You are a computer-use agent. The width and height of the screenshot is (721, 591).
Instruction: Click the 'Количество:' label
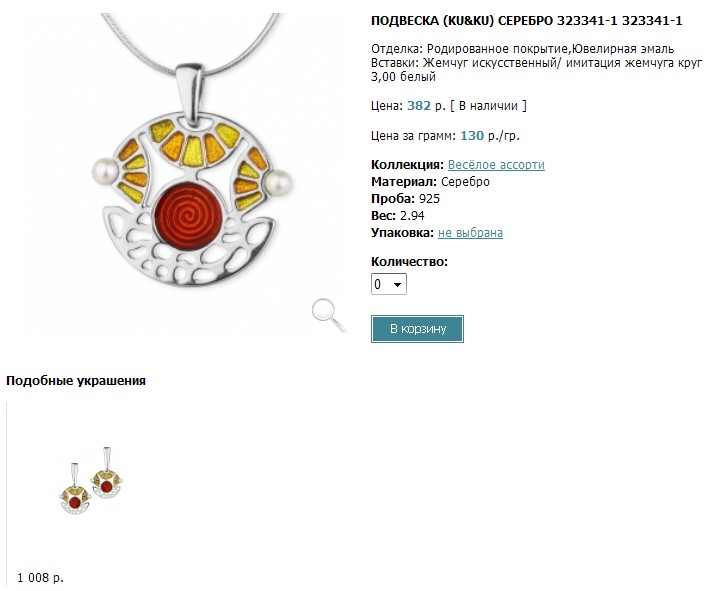409,262
